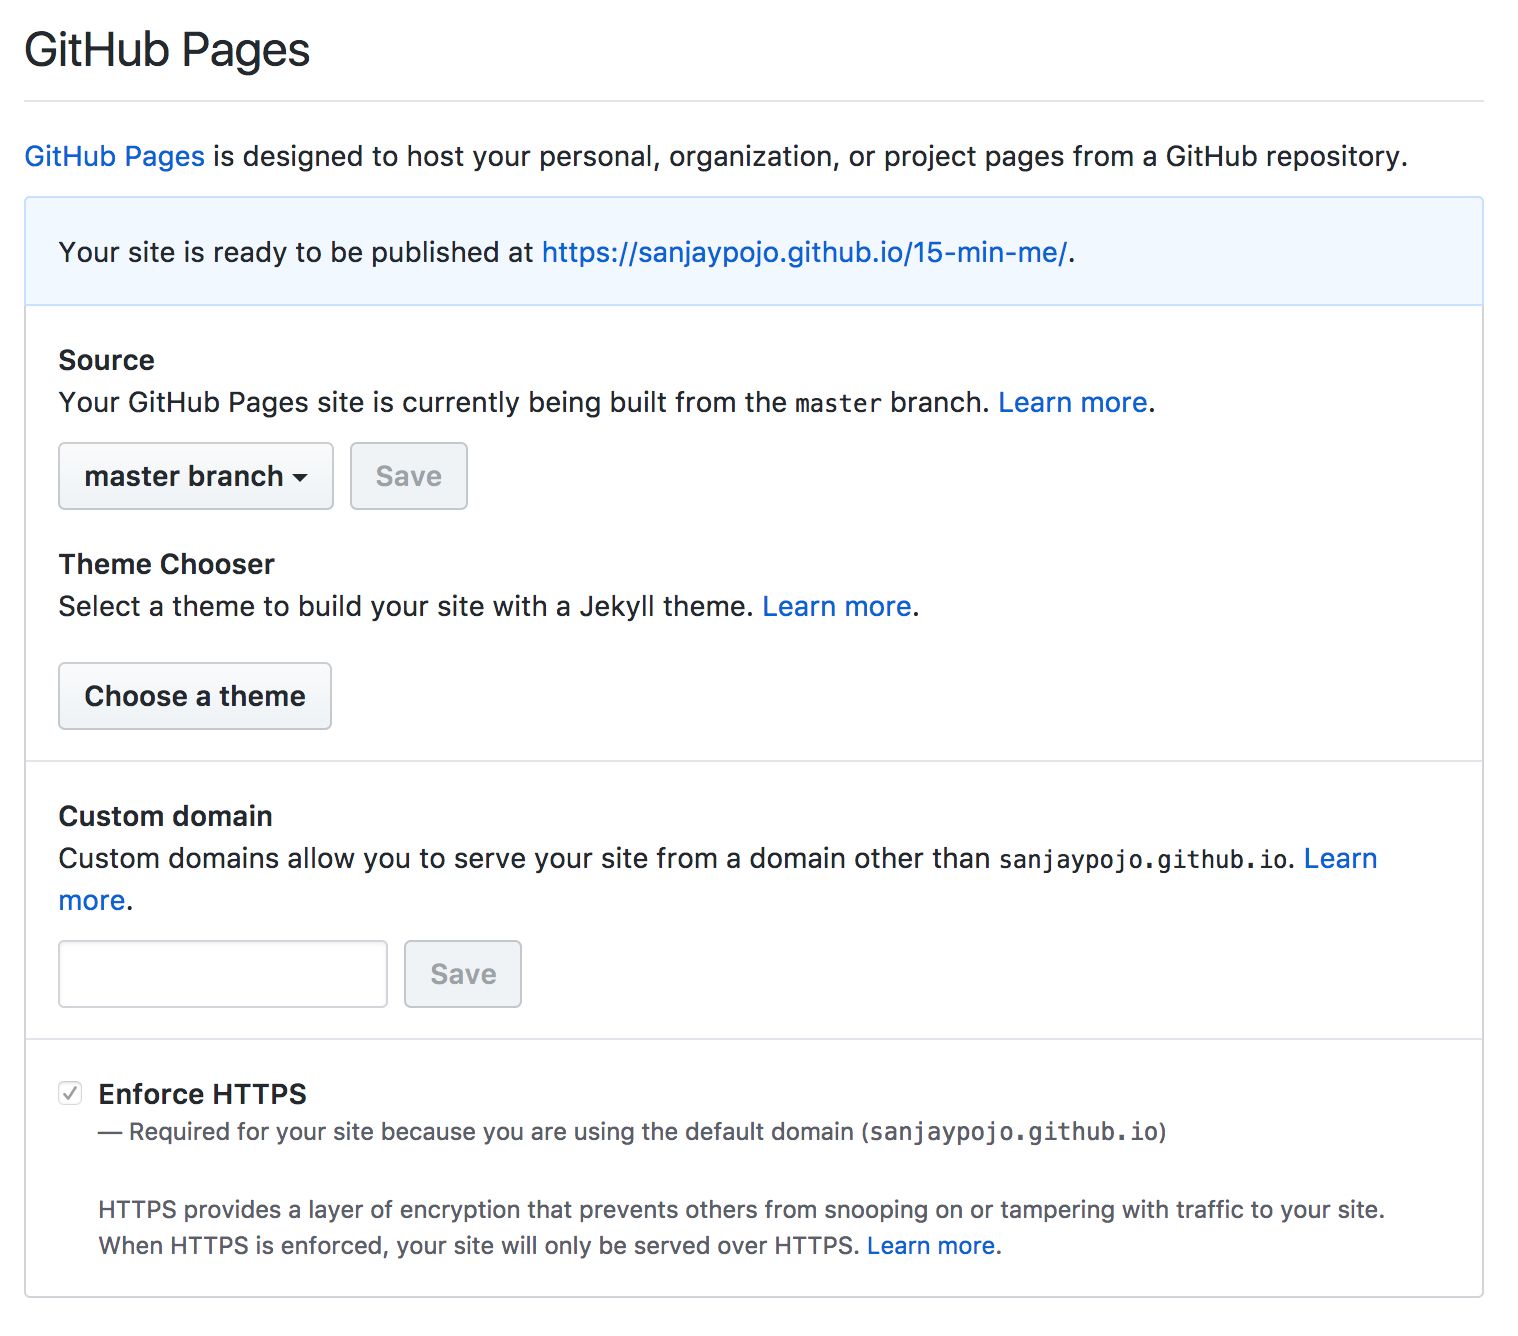Click the Theme Chooser heading
1518x1336 pixels.
[x=167, y=564]
